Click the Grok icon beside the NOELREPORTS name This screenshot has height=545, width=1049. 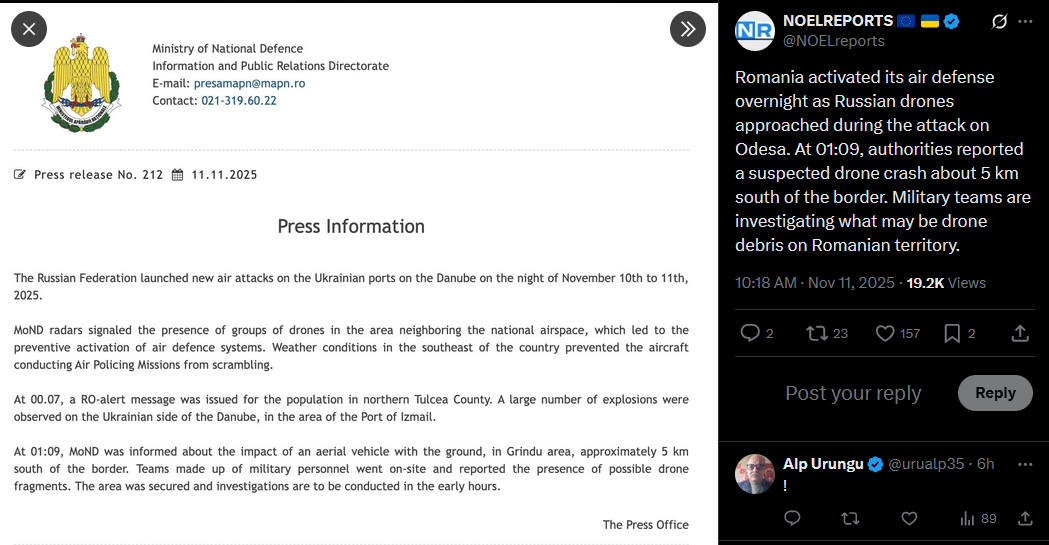999,22
